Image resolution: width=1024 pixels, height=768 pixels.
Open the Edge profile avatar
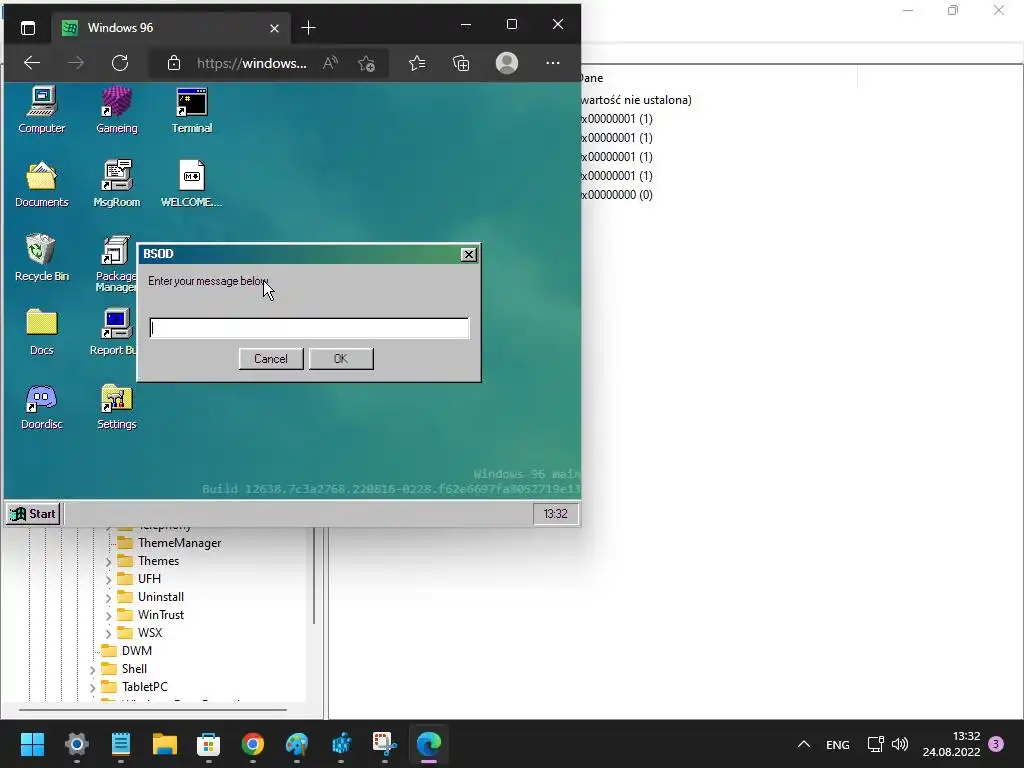[507, 63]
